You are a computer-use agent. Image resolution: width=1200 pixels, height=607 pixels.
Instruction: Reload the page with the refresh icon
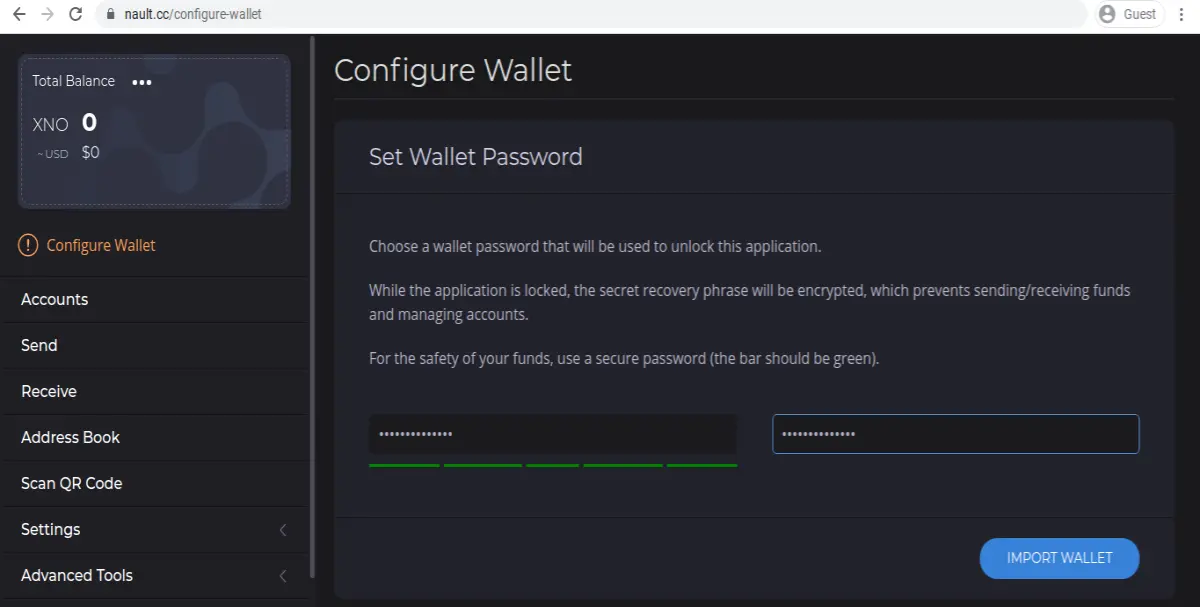coord(75,15)
